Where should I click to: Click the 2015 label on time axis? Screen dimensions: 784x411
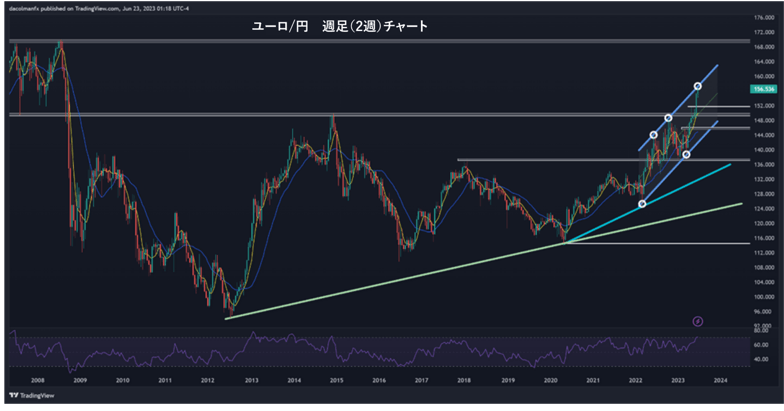click(x=336, y=380)
